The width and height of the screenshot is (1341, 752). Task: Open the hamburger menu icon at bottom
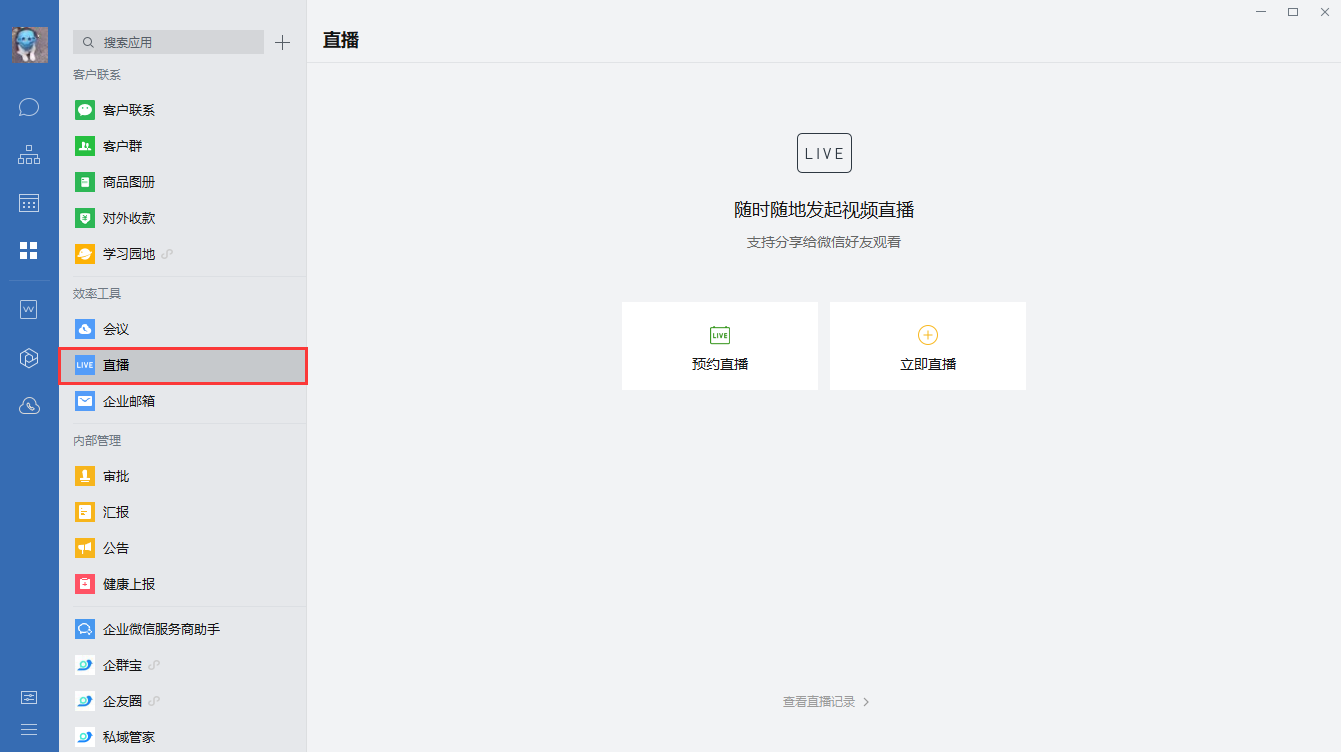point(29,729)
